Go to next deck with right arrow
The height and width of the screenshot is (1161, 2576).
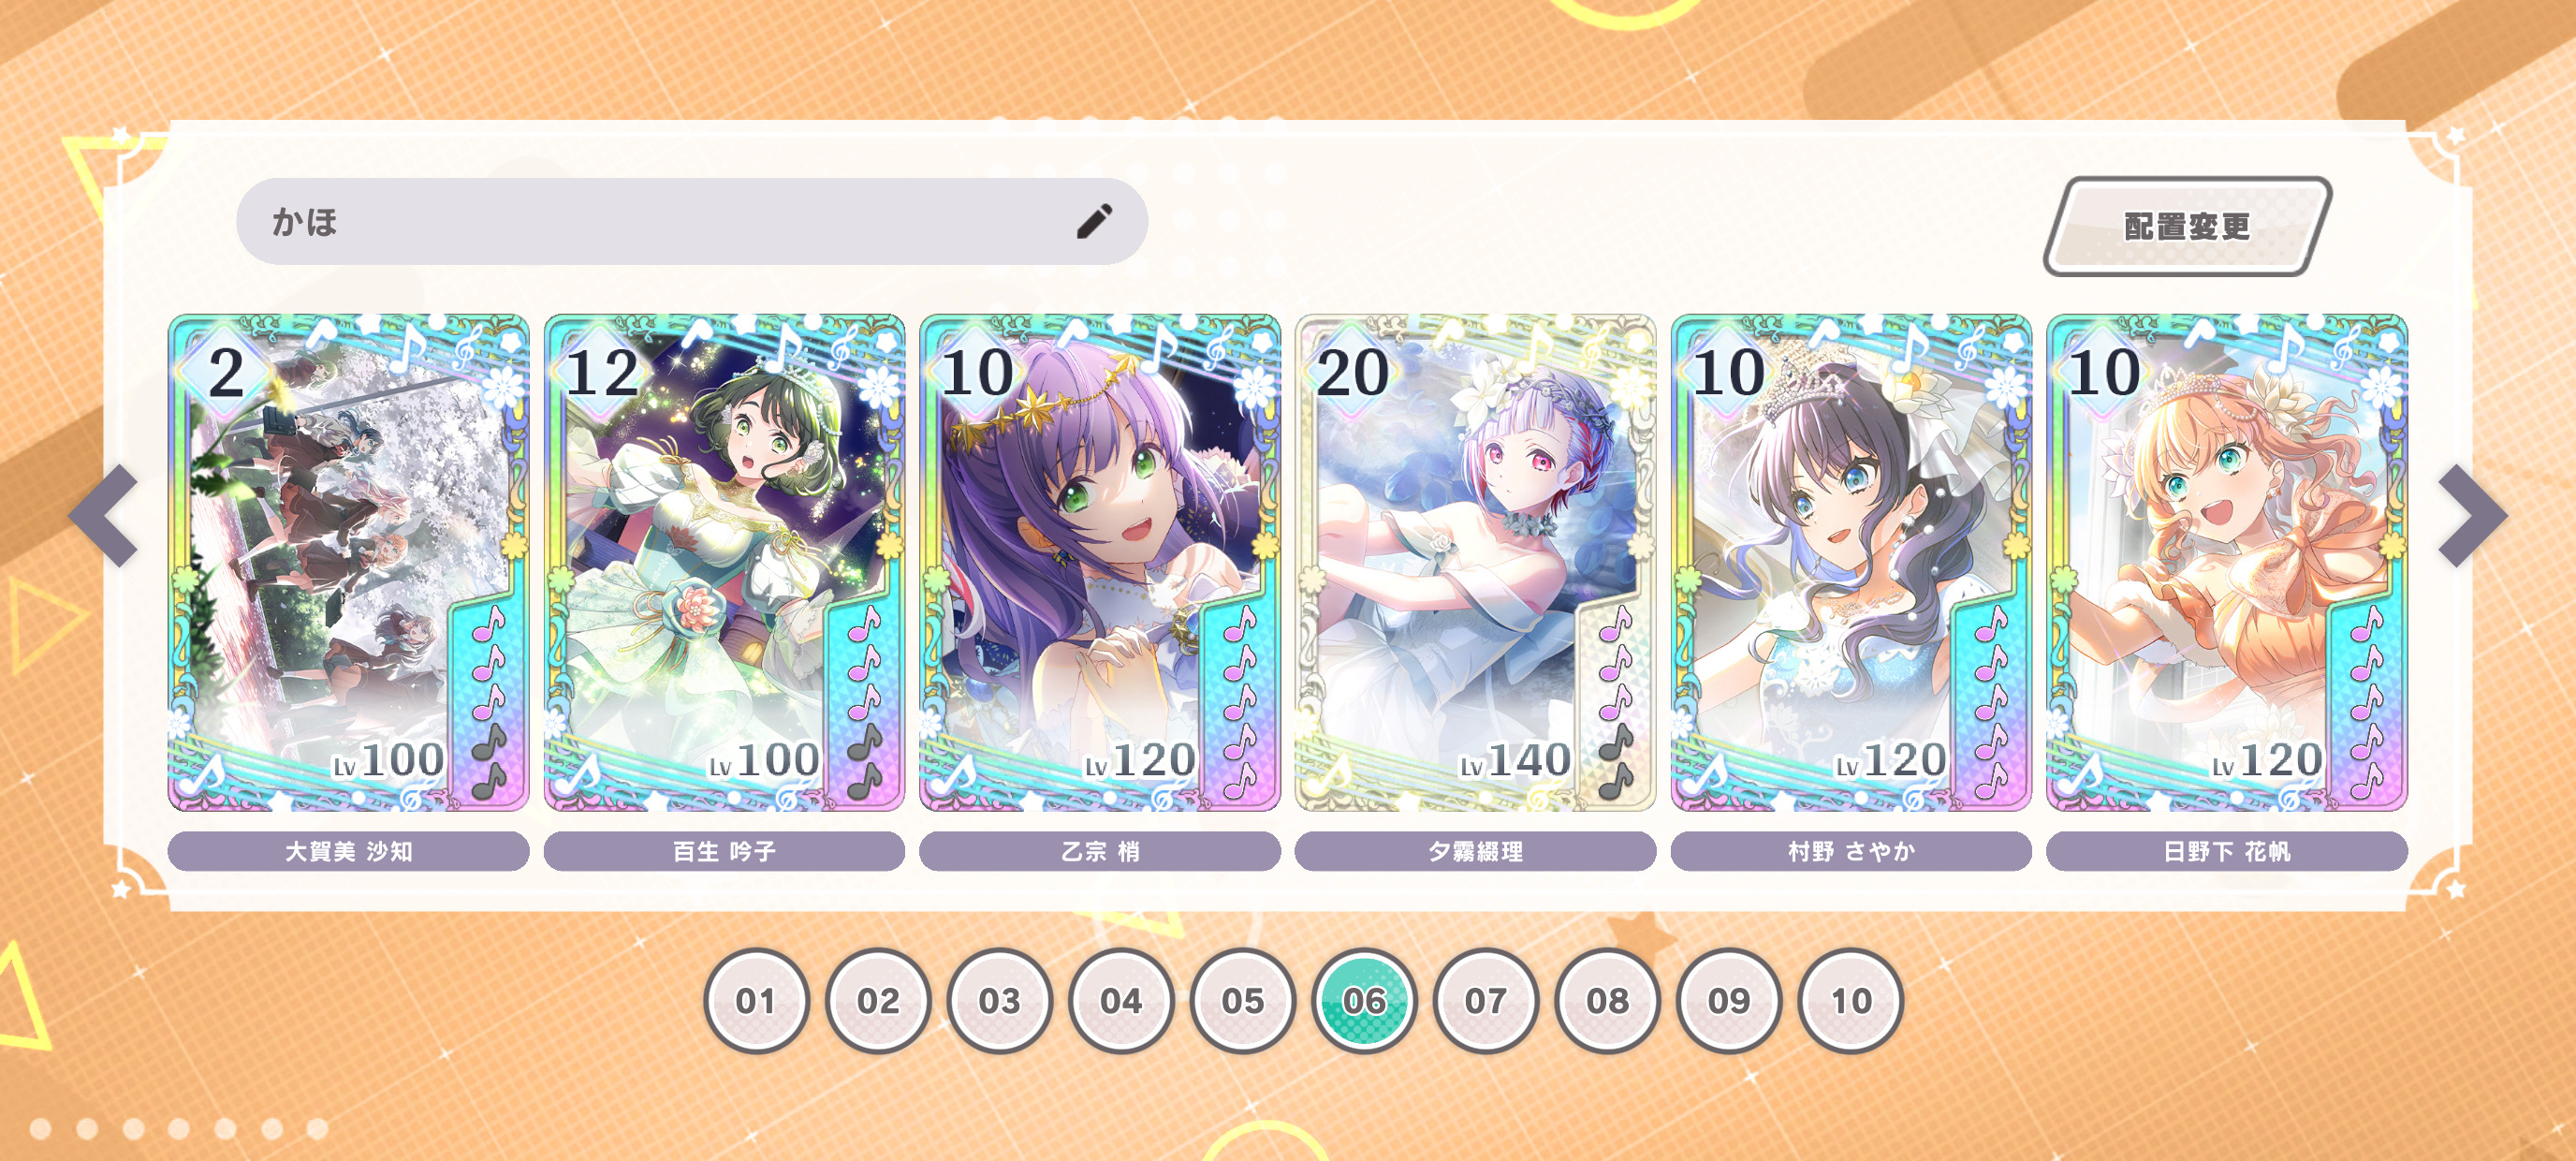click(2472, 515)
